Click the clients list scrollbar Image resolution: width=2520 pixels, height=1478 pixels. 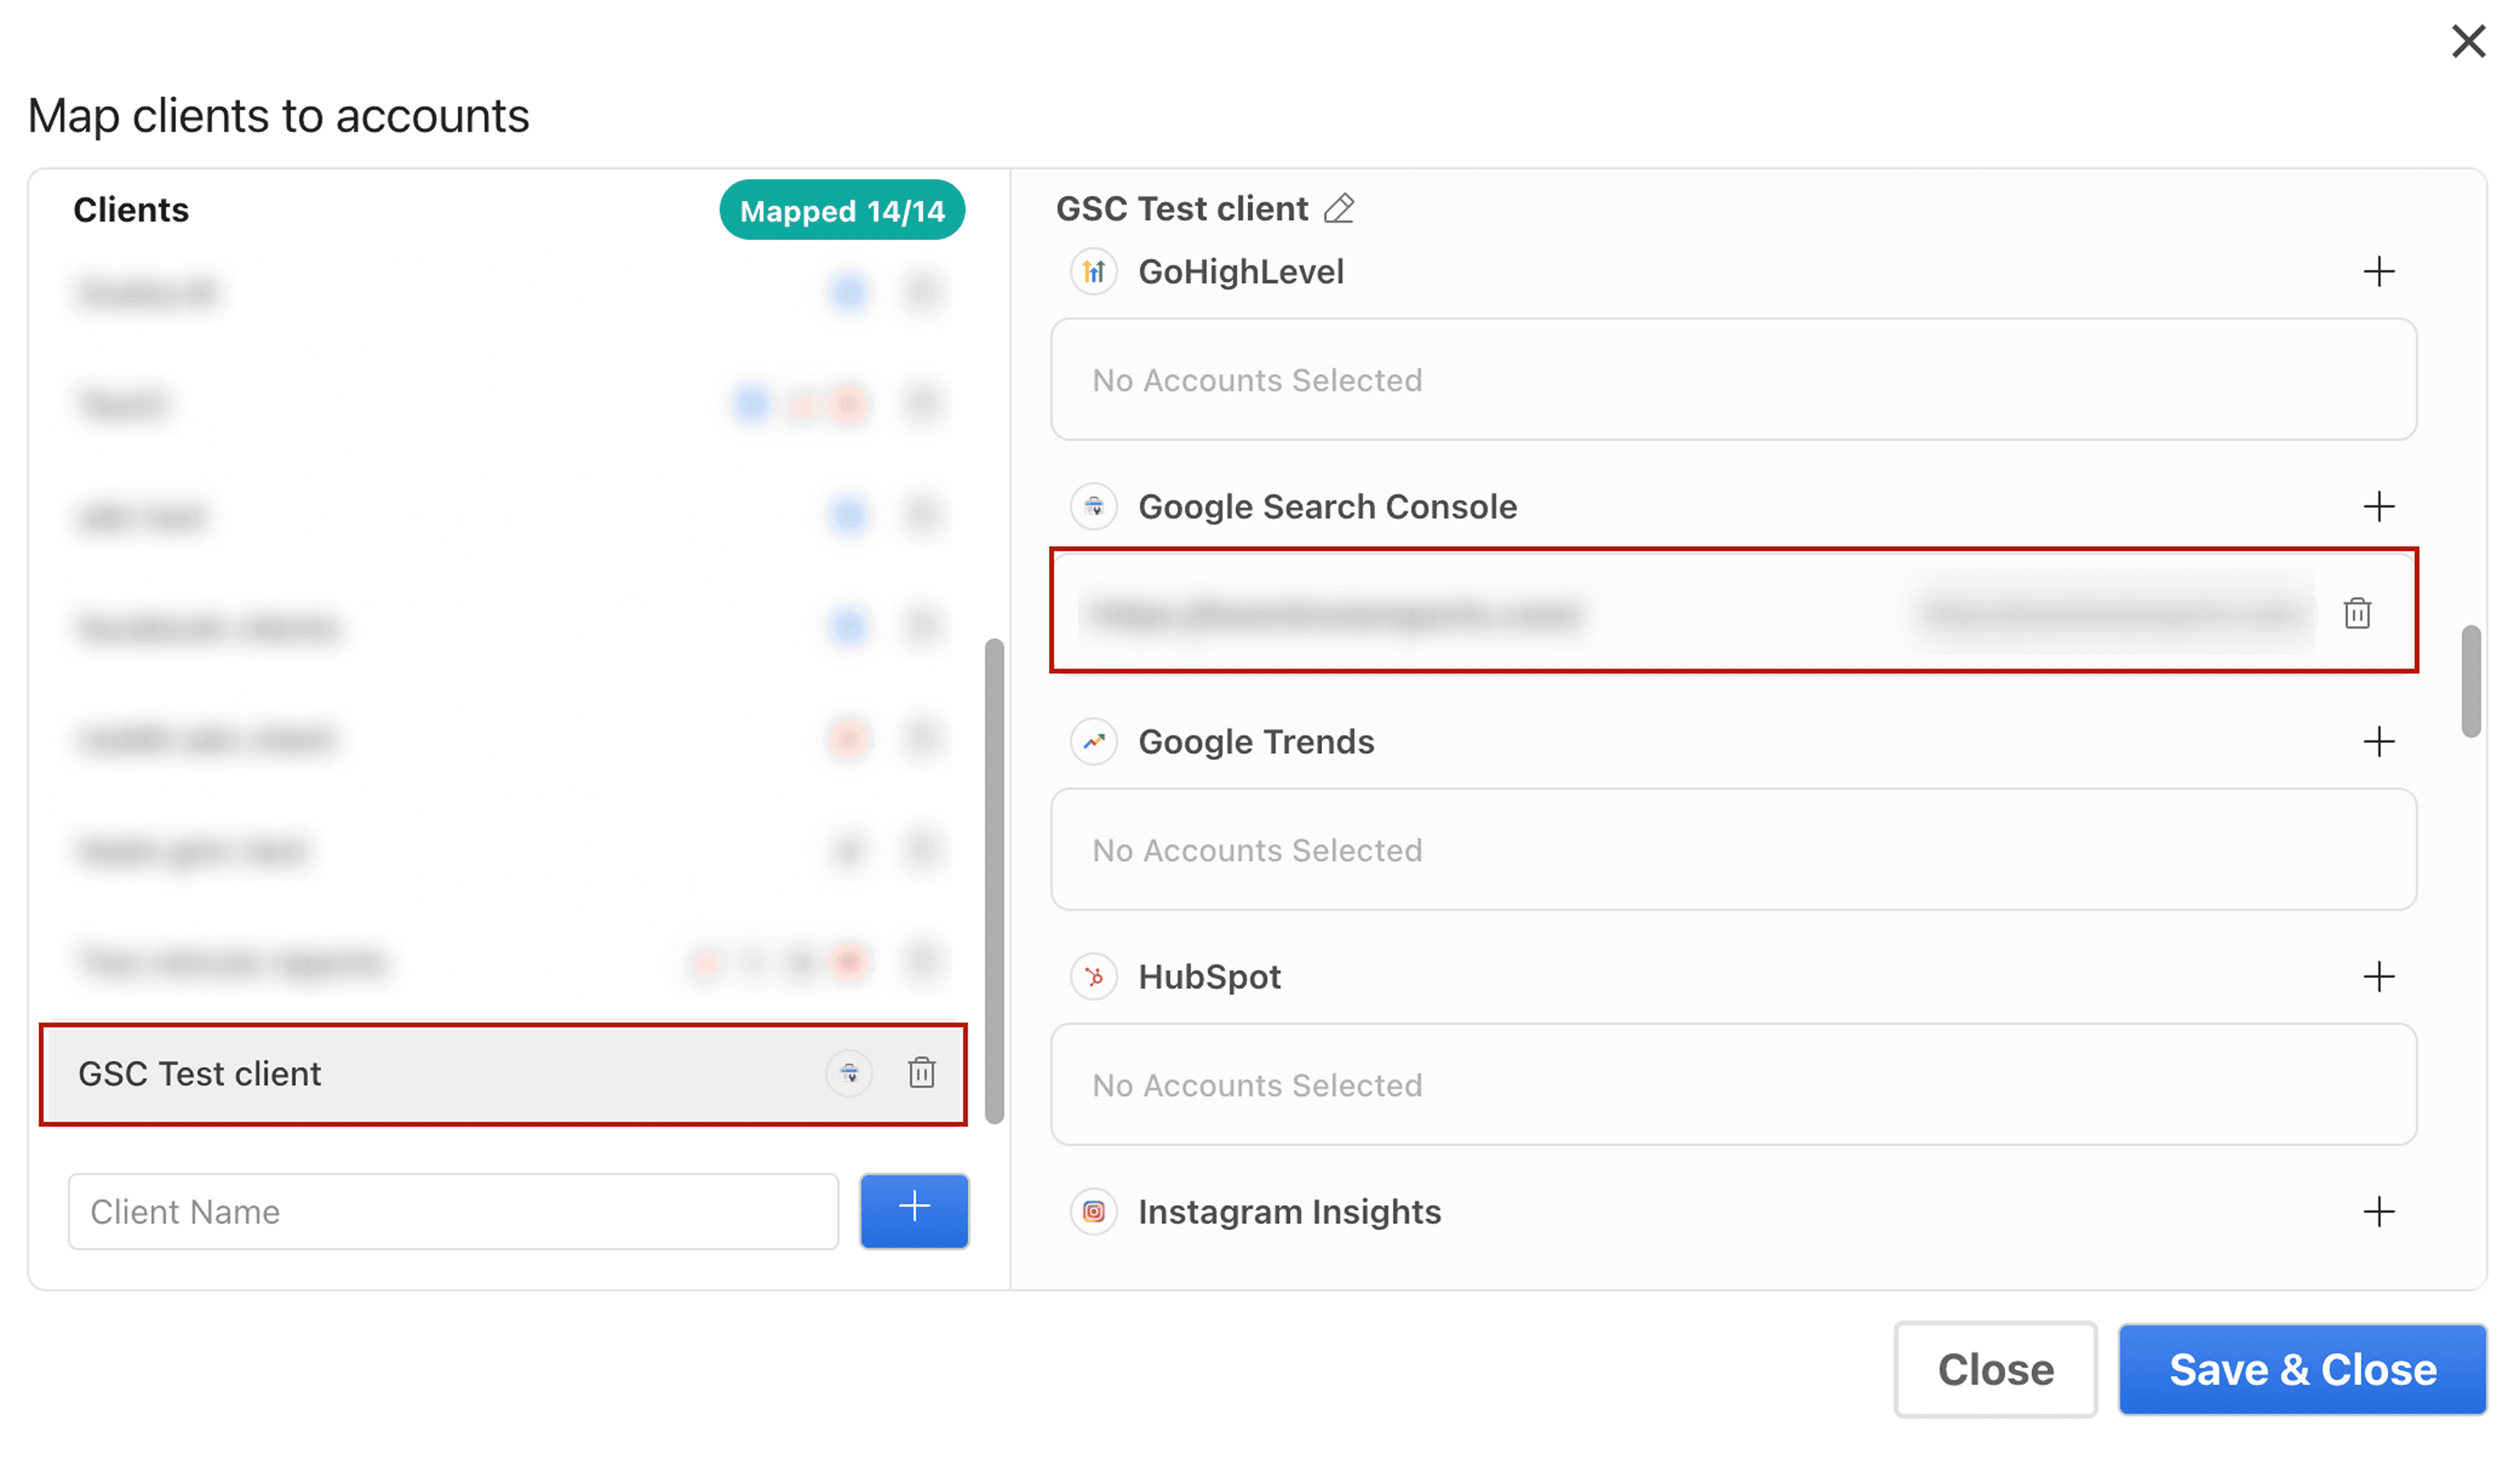[x=994, y=881]
